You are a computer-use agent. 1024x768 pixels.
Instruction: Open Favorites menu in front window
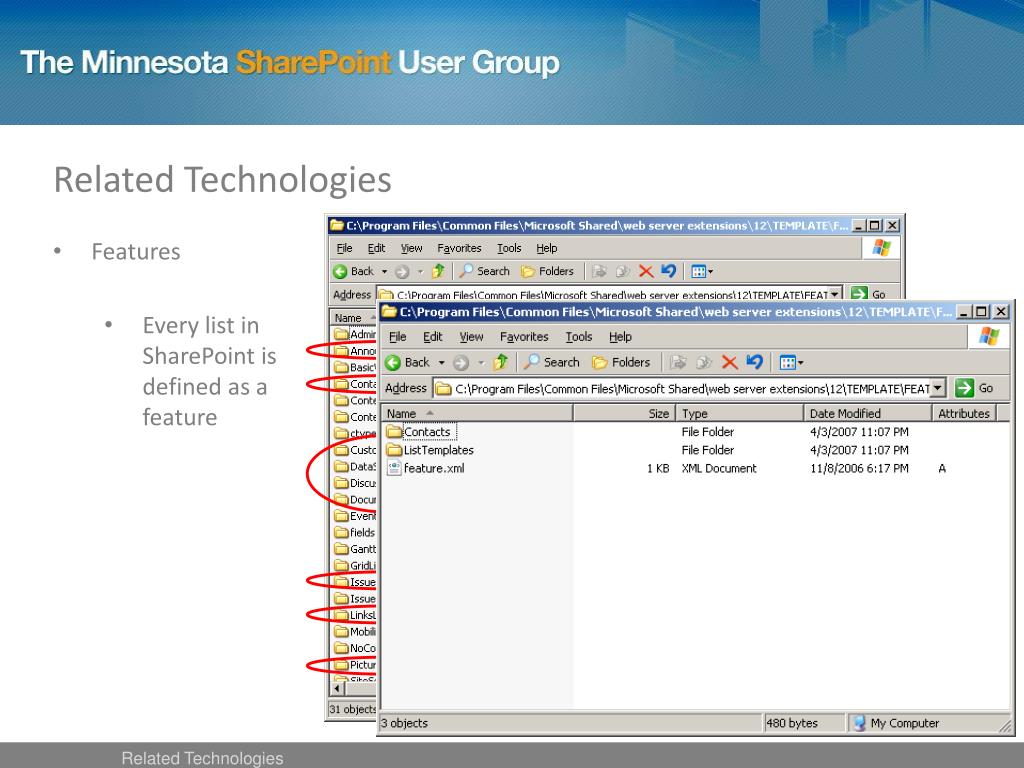pos(524,336)
